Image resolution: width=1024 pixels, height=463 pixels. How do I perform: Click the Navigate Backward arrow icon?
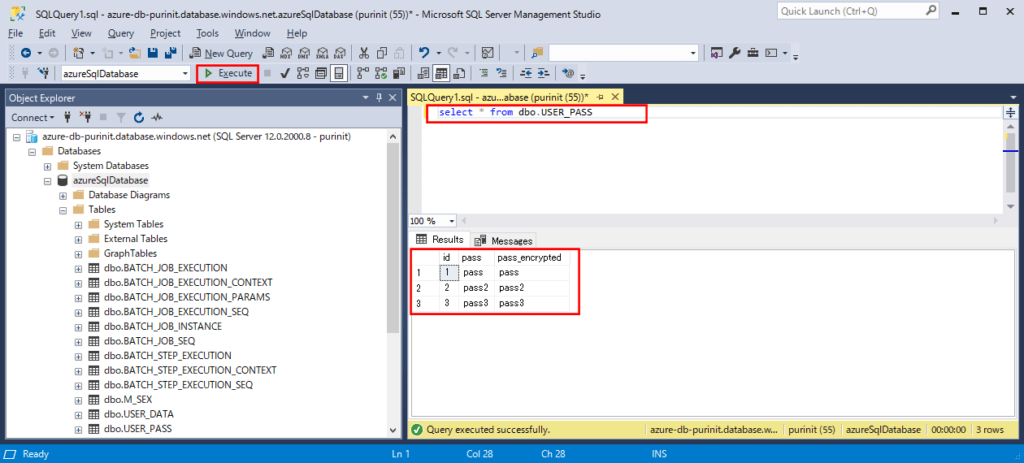coord(25,54)
